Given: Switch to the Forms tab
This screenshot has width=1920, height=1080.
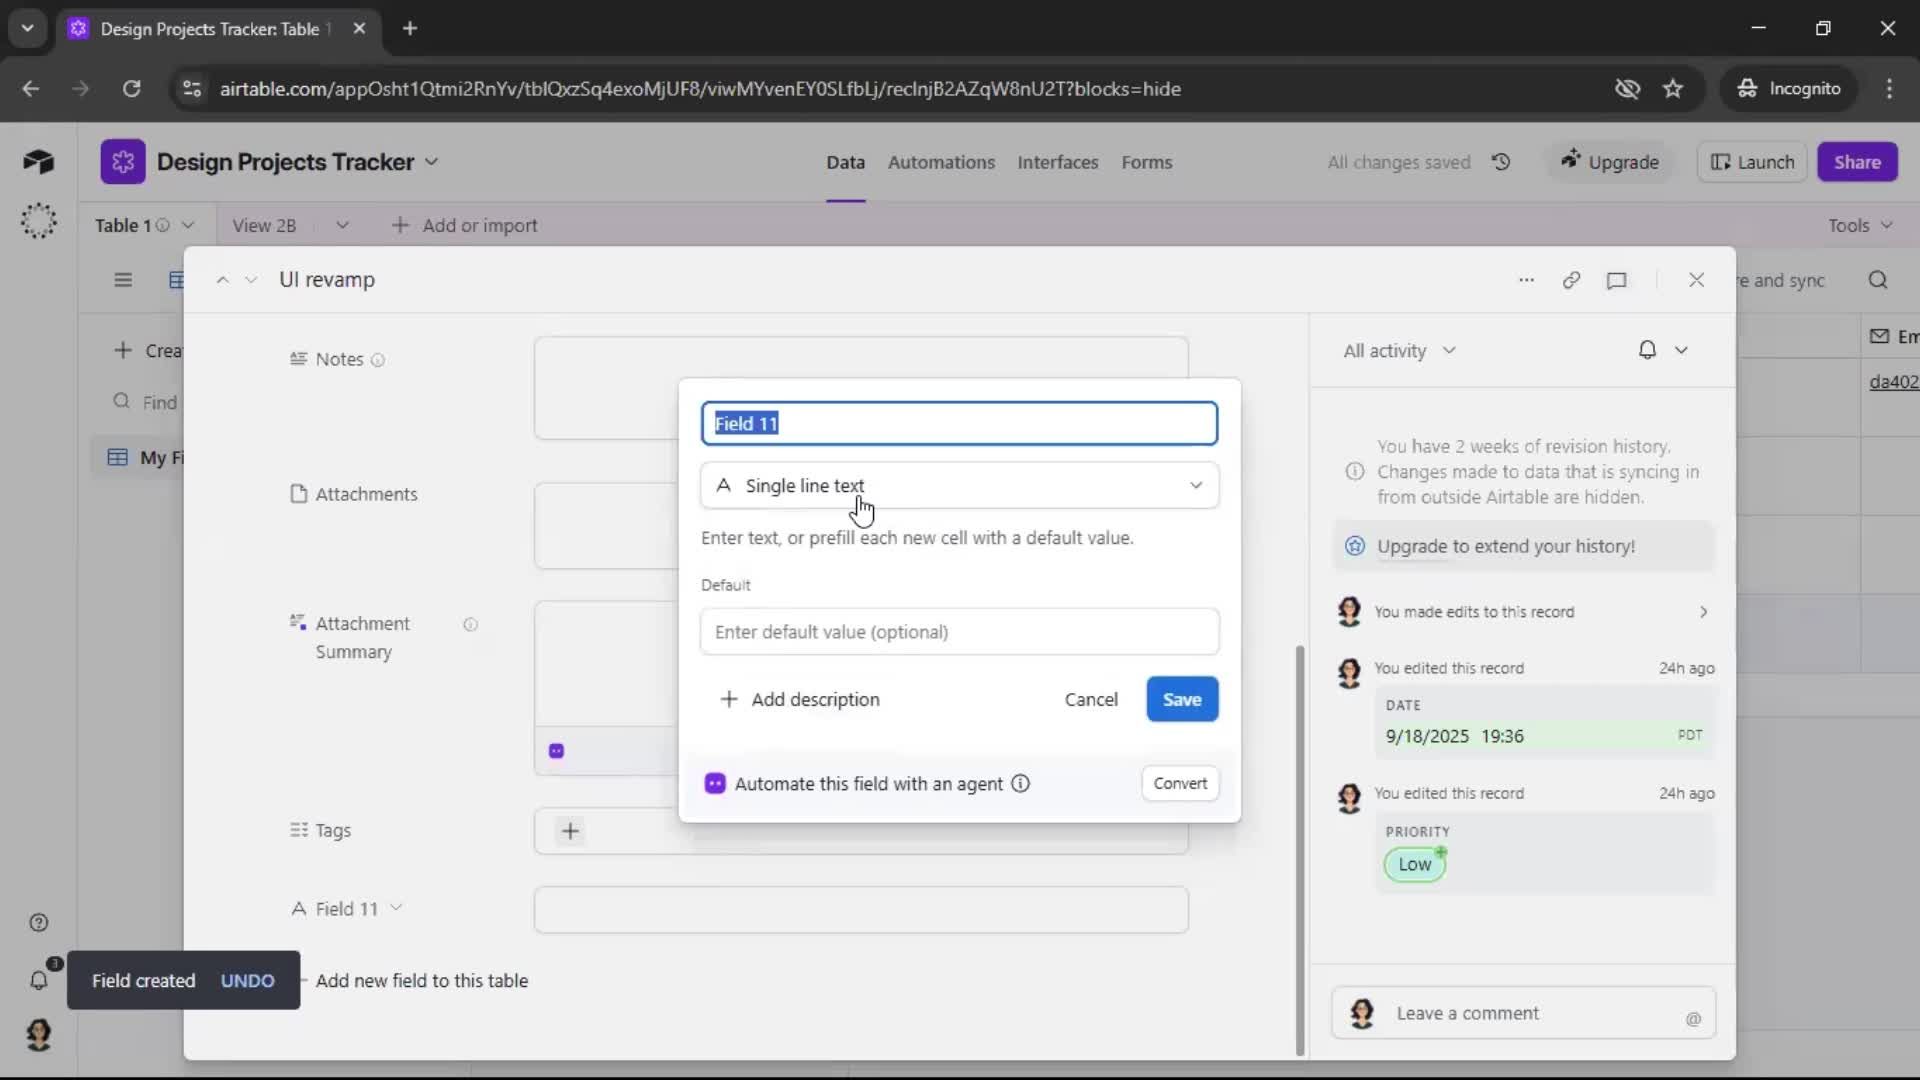Looking at the screenshot, I should pyautogui.click(x=1146, y=162).
